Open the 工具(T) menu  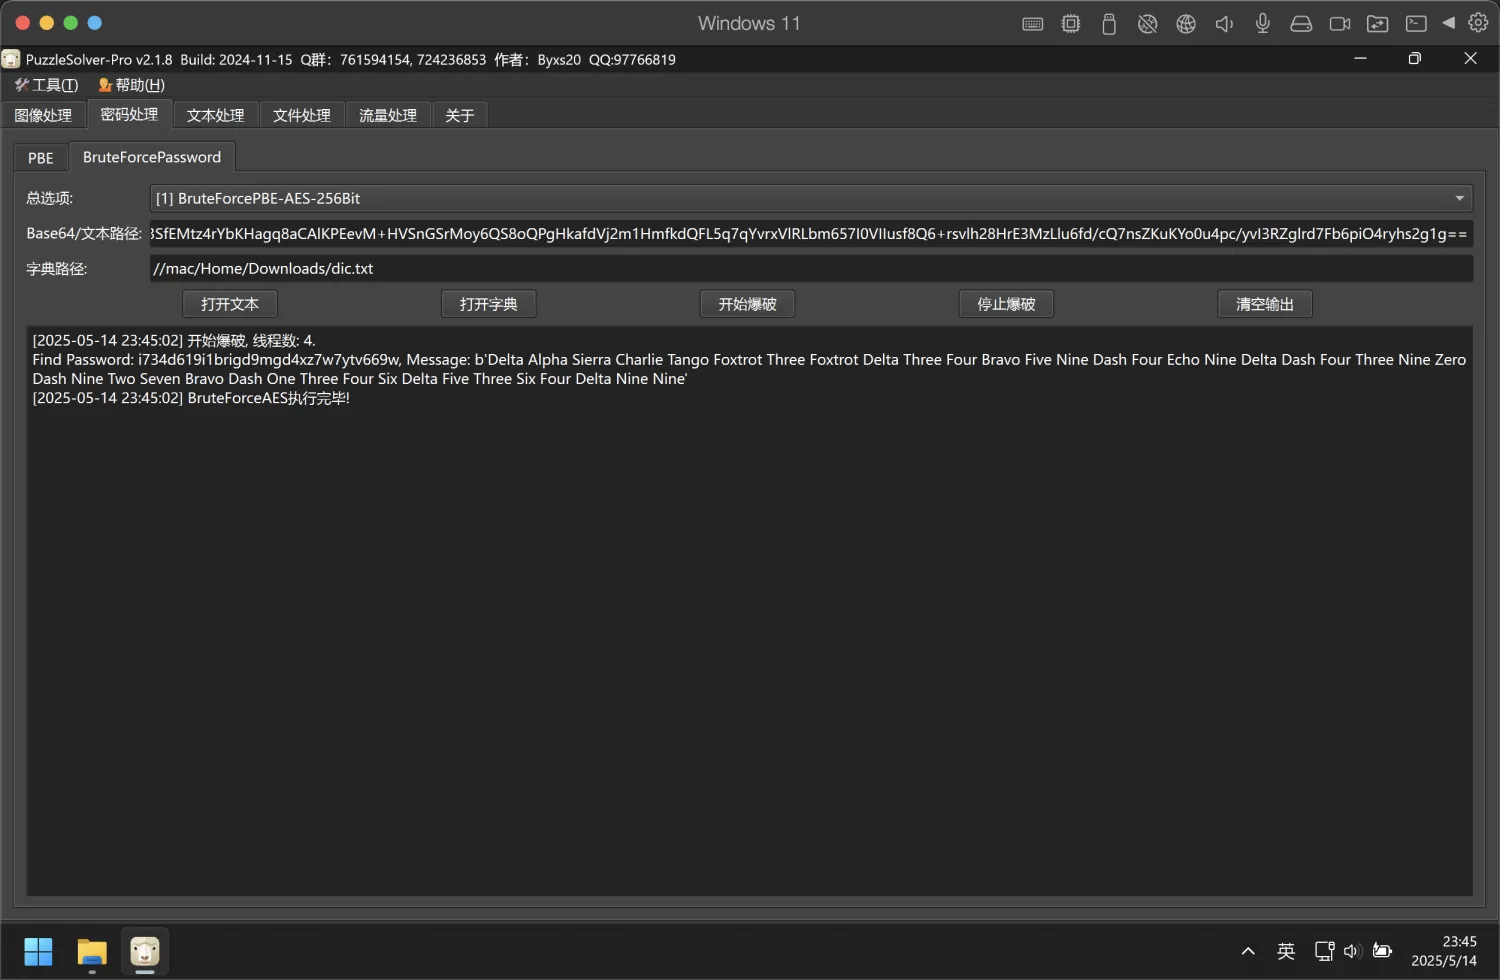pyautogui.click(x=46, y=85)
